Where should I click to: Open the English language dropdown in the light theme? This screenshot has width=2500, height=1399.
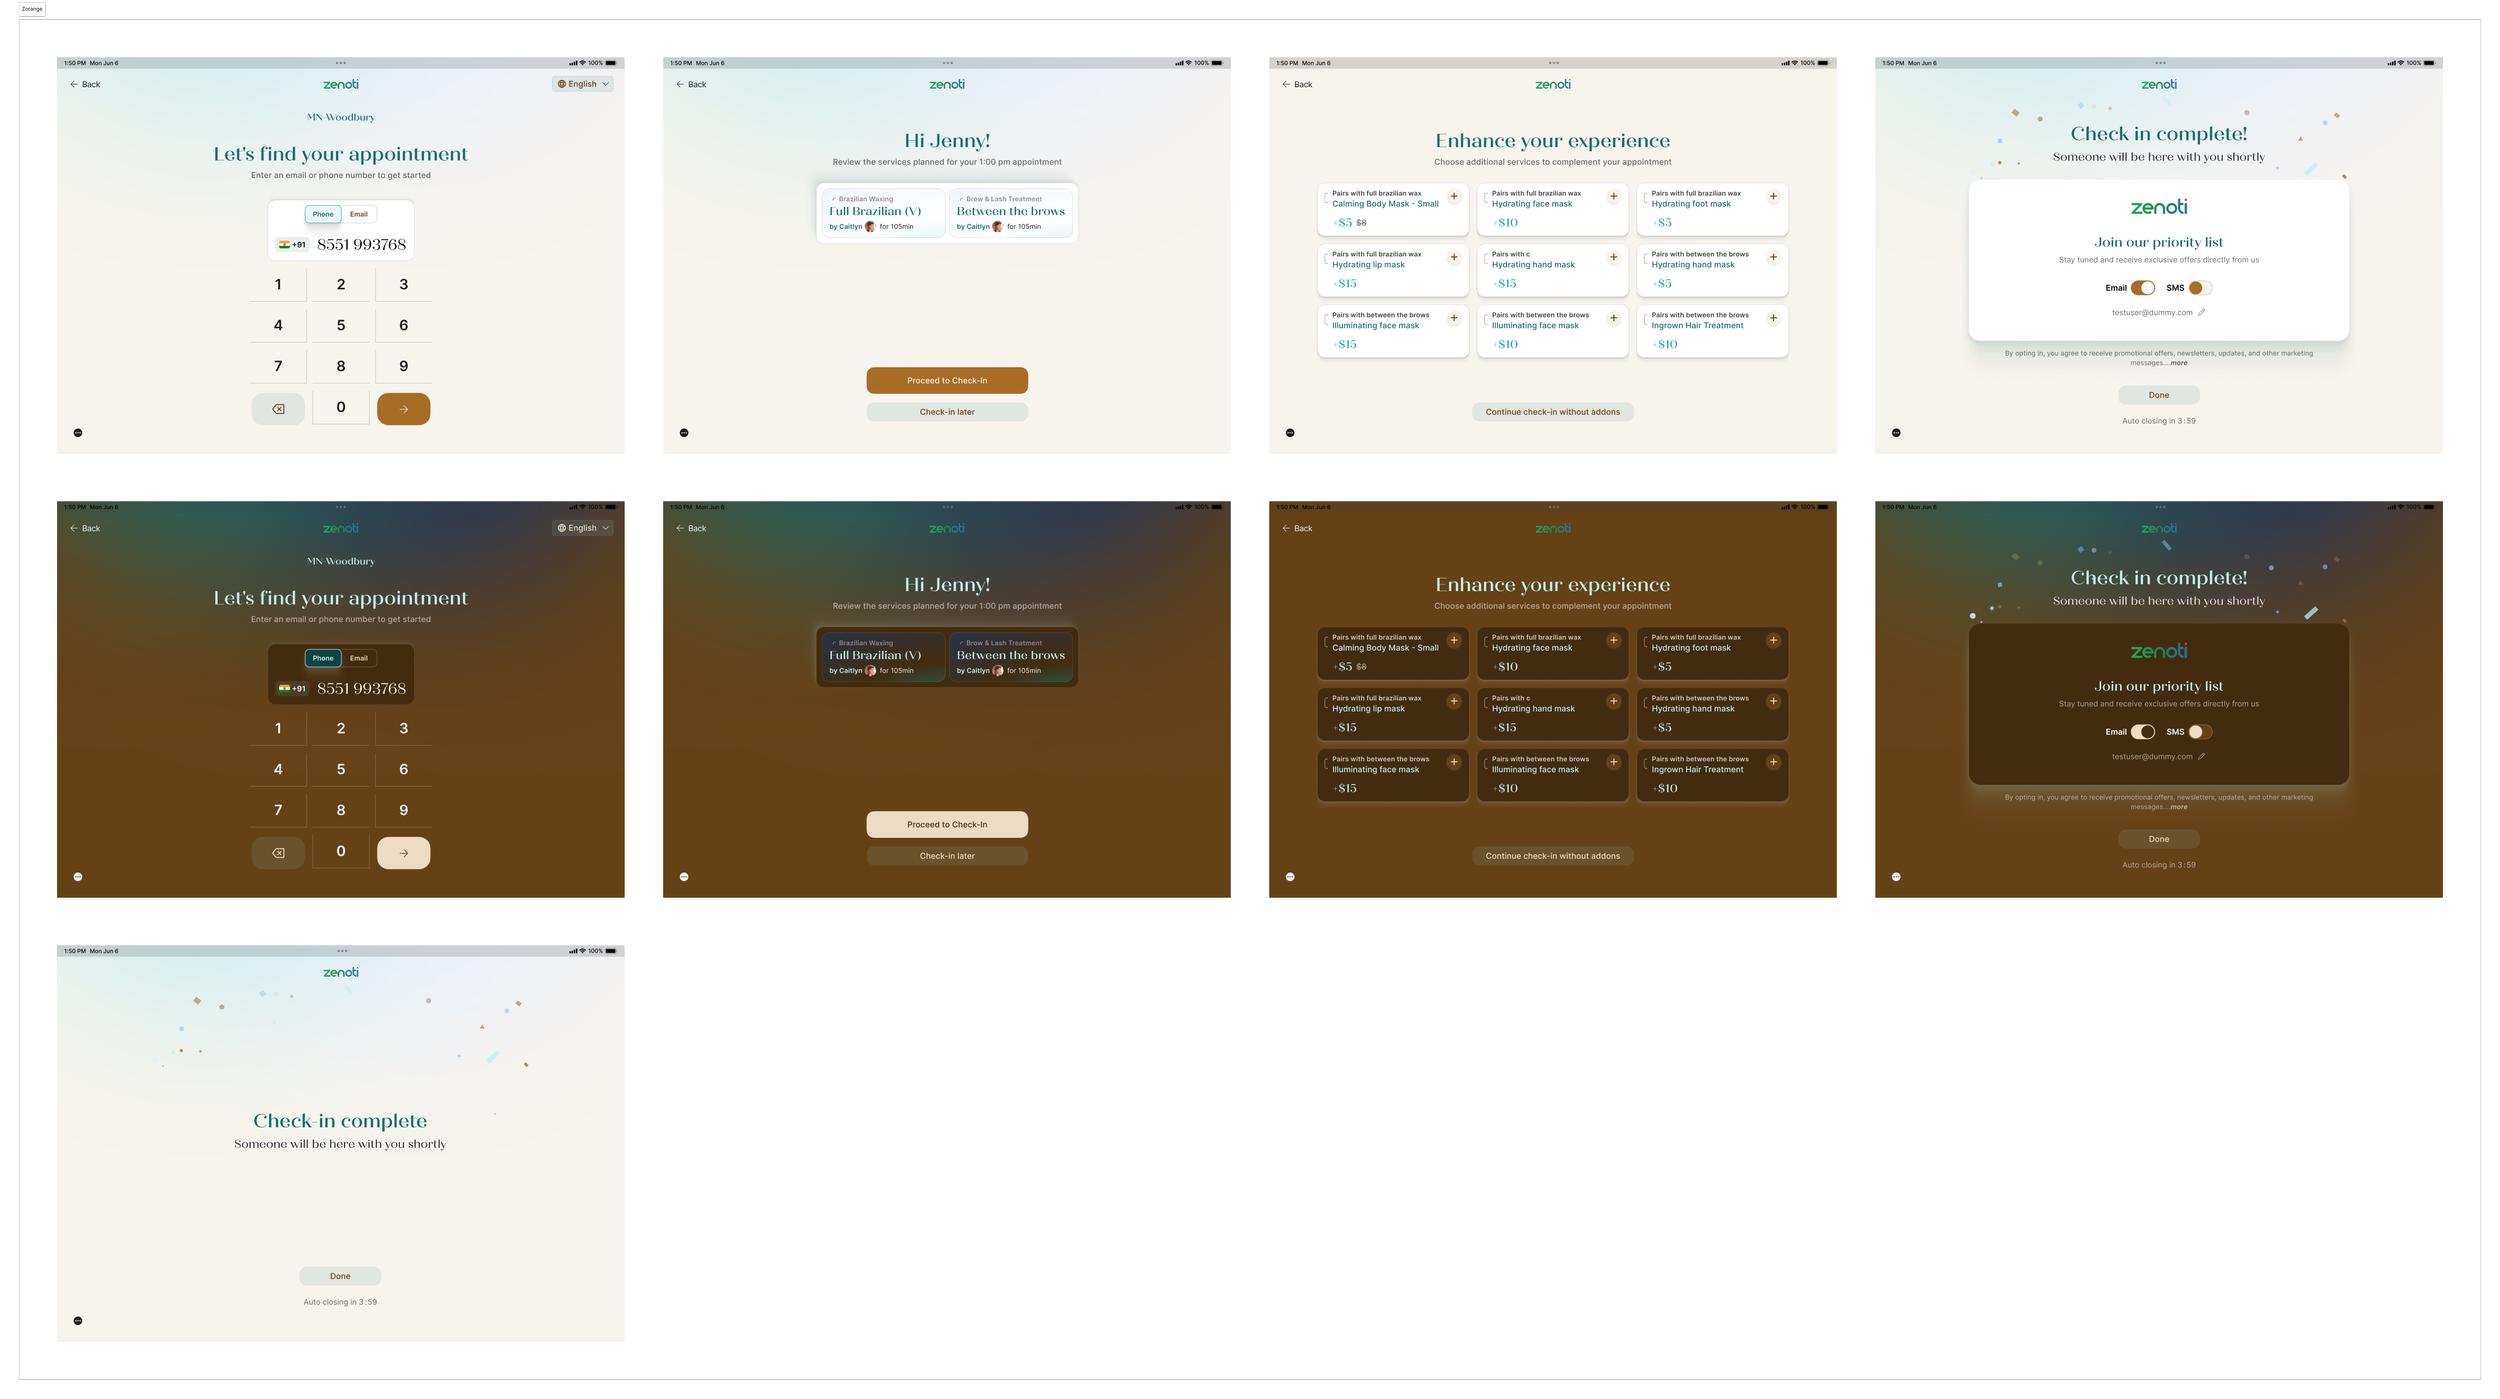[x=582, y=84]
